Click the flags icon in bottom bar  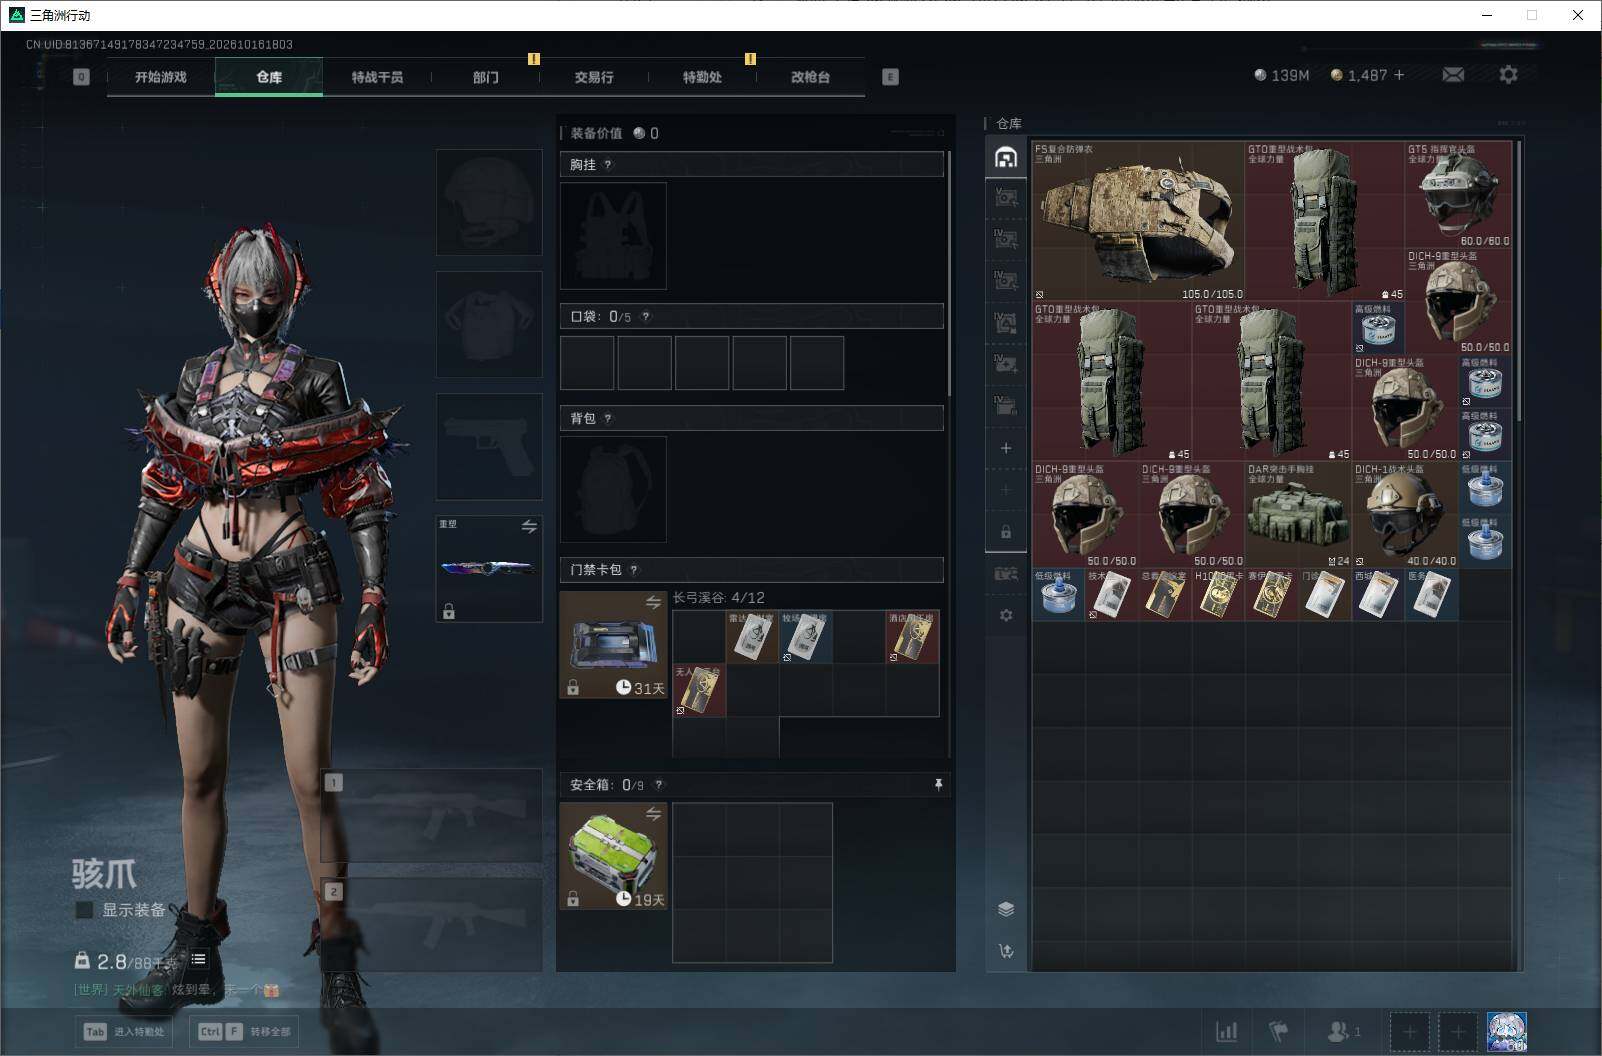click(1279, 1031)
